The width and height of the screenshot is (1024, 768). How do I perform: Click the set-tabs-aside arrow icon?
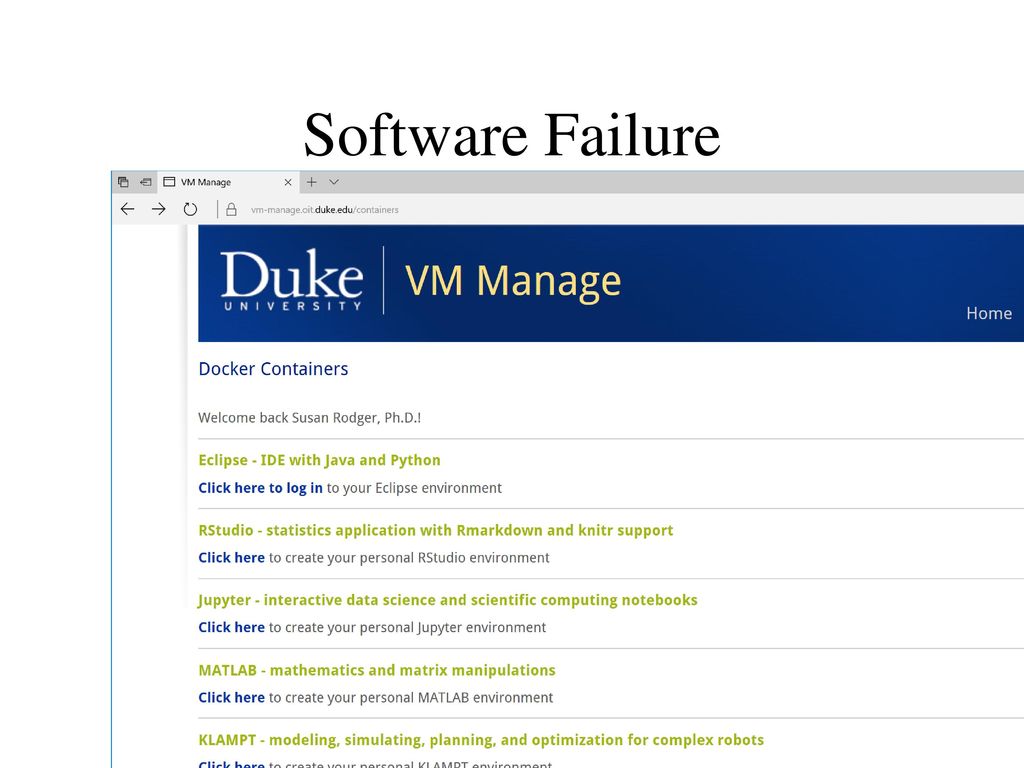[x=146, y=182]
